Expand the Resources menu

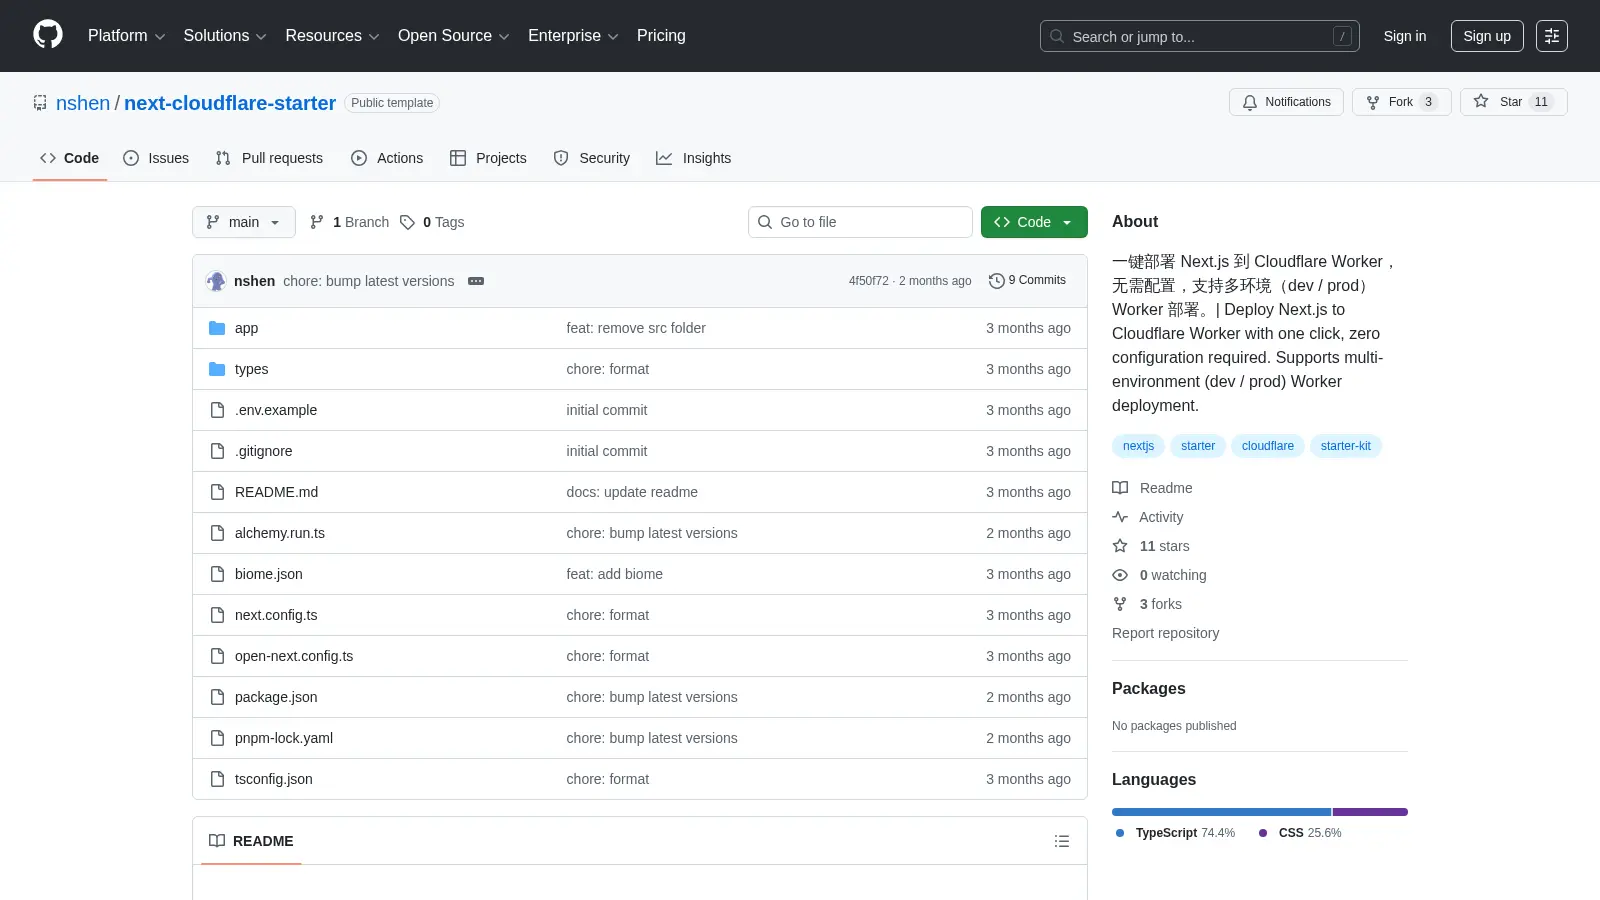tap(332, 36)
